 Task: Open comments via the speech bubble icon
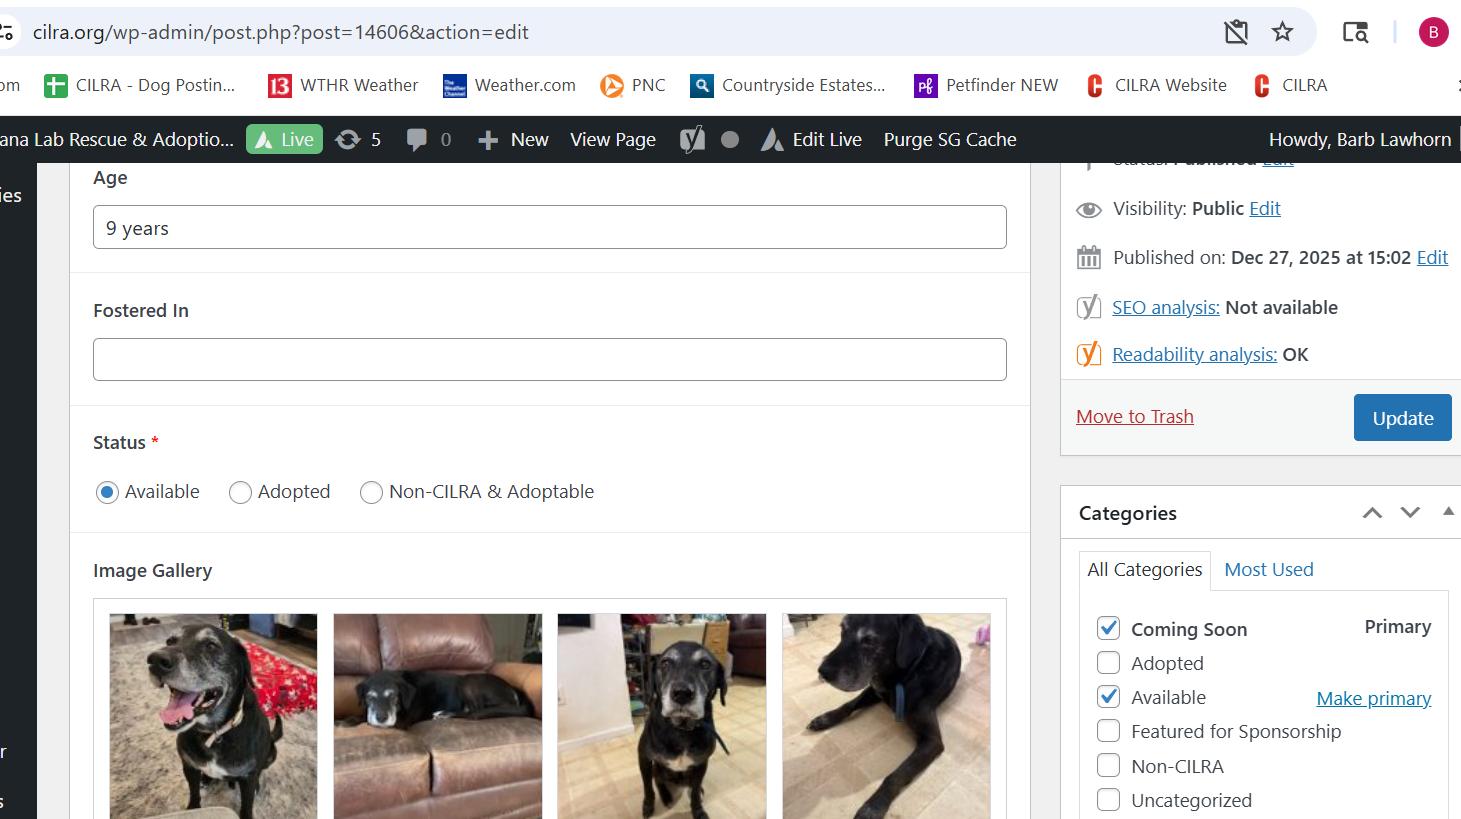(x=418, y=139)
